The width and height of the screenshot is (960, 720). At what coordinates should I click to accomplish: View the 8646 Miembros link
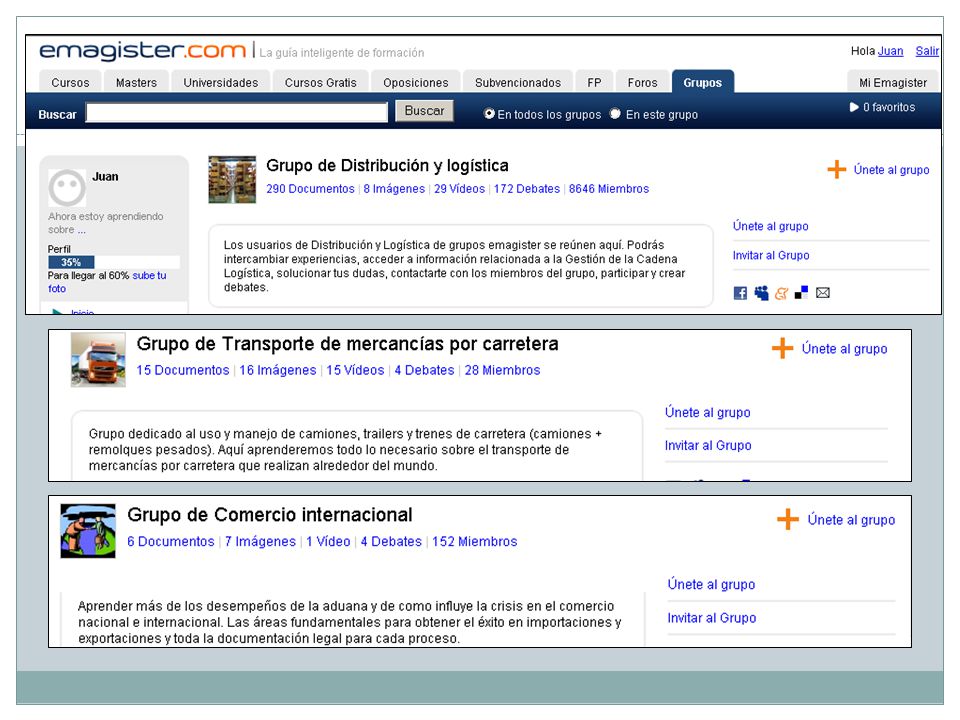[609, 189]
